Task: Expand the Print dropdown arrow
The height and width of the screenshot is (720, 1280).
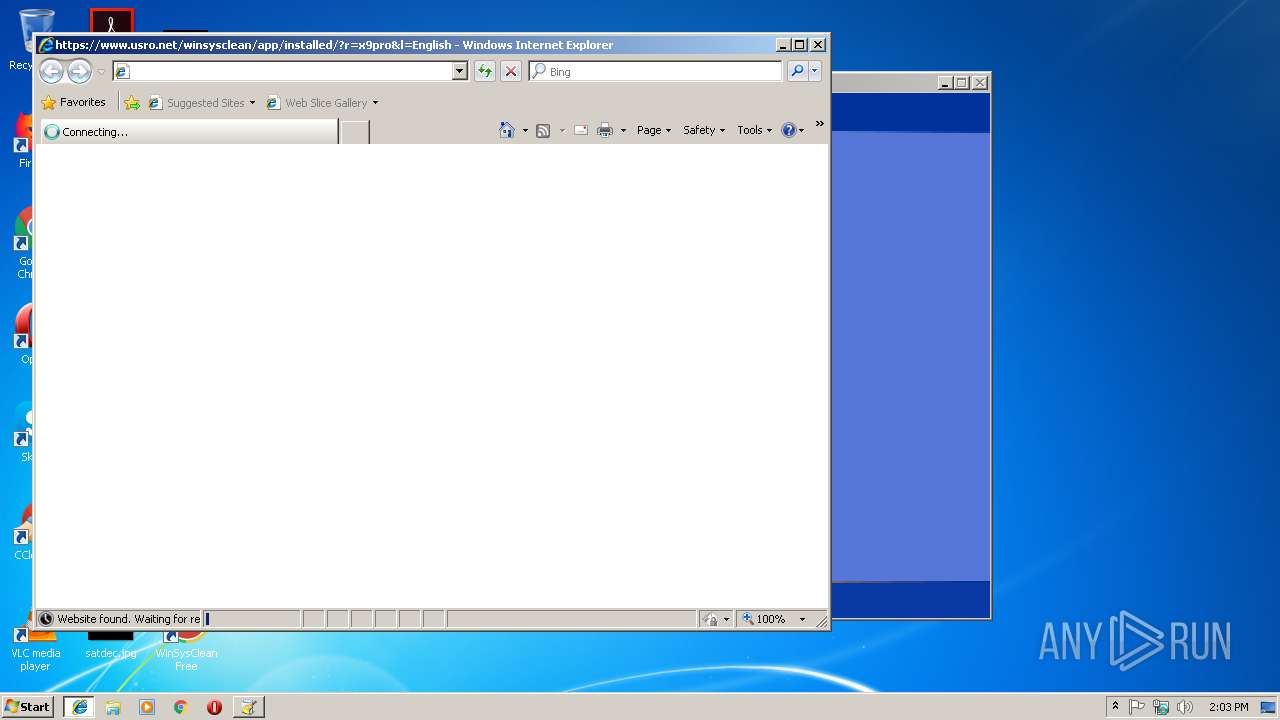Action: click(x=623, y=131)
